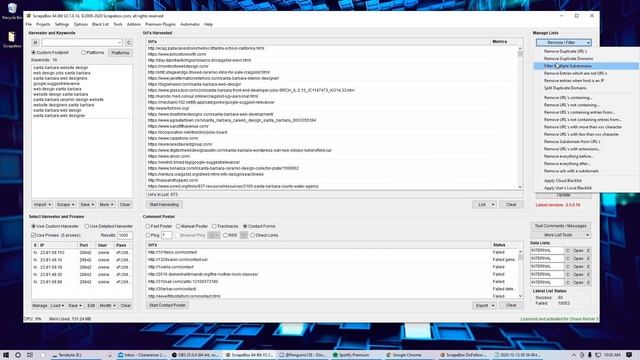Open the More List Tools dropdown
Viewport: 640px width, 360px height.
561,235
